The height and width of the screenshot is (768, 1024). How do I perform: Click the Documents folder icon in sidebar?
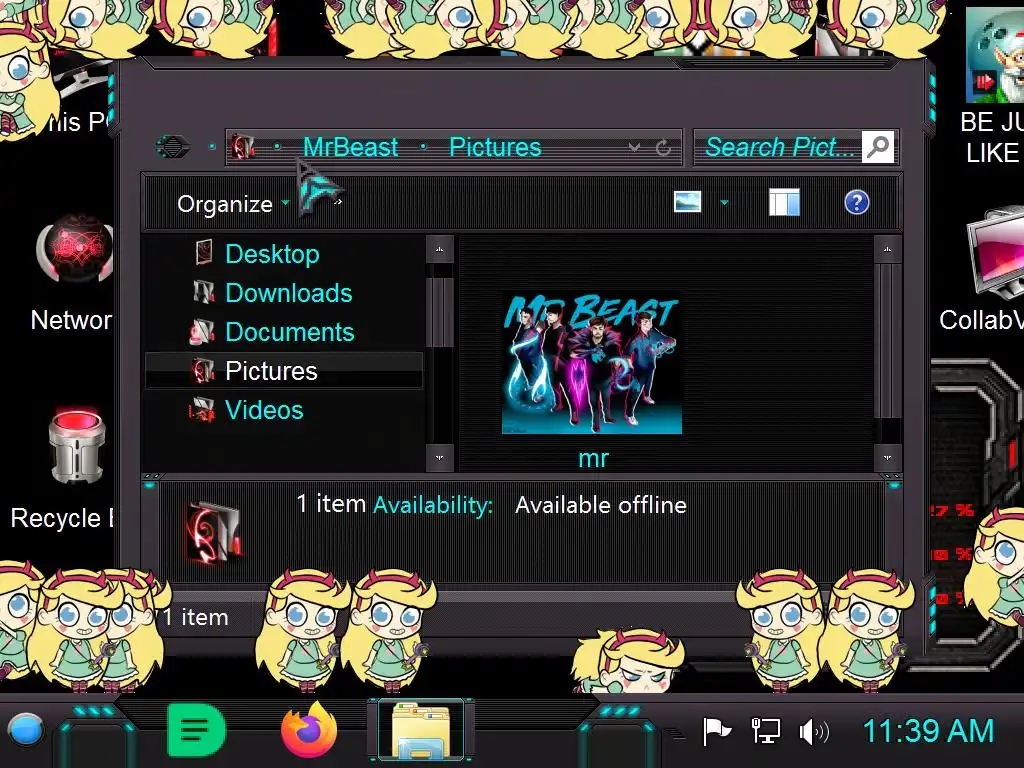(202, 331)
